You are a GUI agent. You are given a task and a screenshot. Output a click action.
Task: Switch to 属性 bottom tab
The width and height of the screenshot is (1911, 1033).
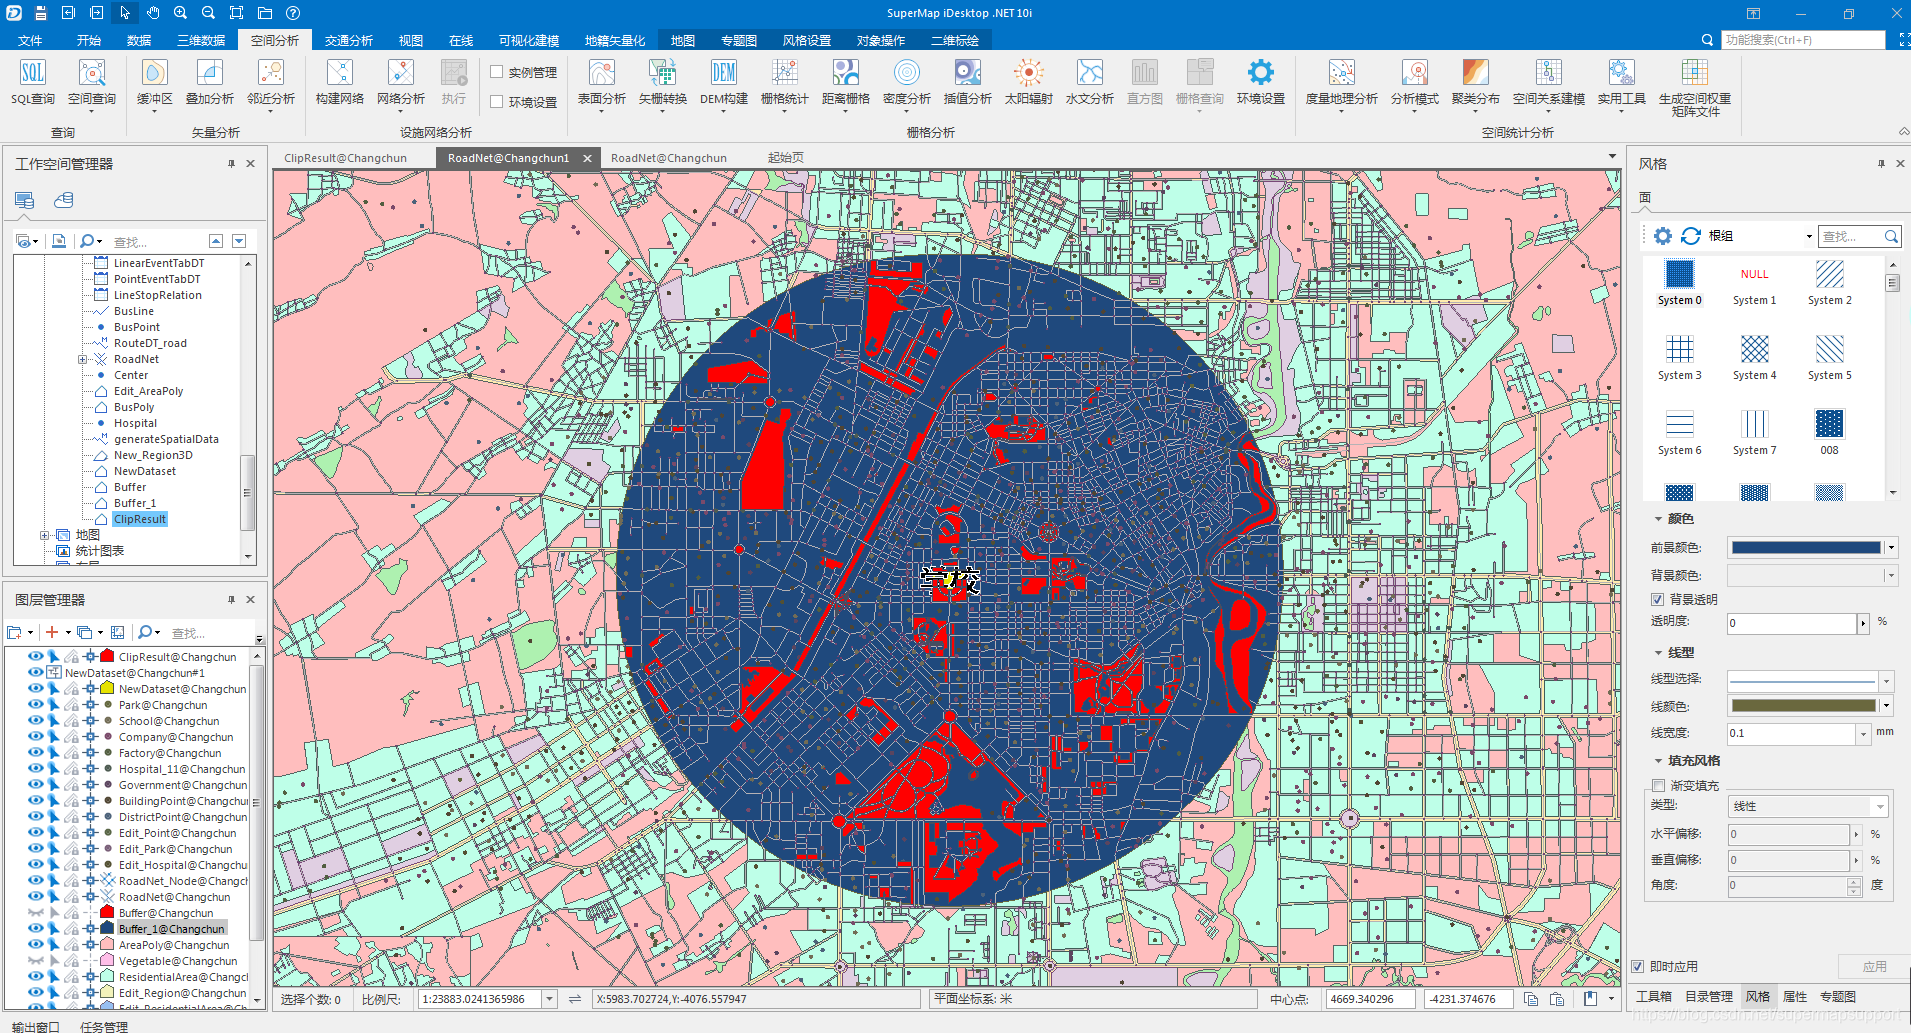(1795, 997)
